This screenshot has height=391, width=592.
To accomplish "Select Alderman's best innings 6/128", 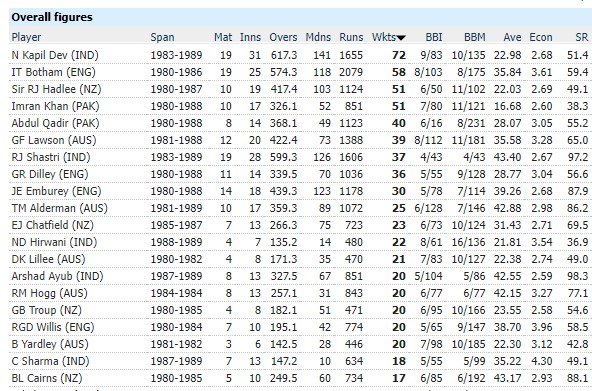I will tap(429, 208).
